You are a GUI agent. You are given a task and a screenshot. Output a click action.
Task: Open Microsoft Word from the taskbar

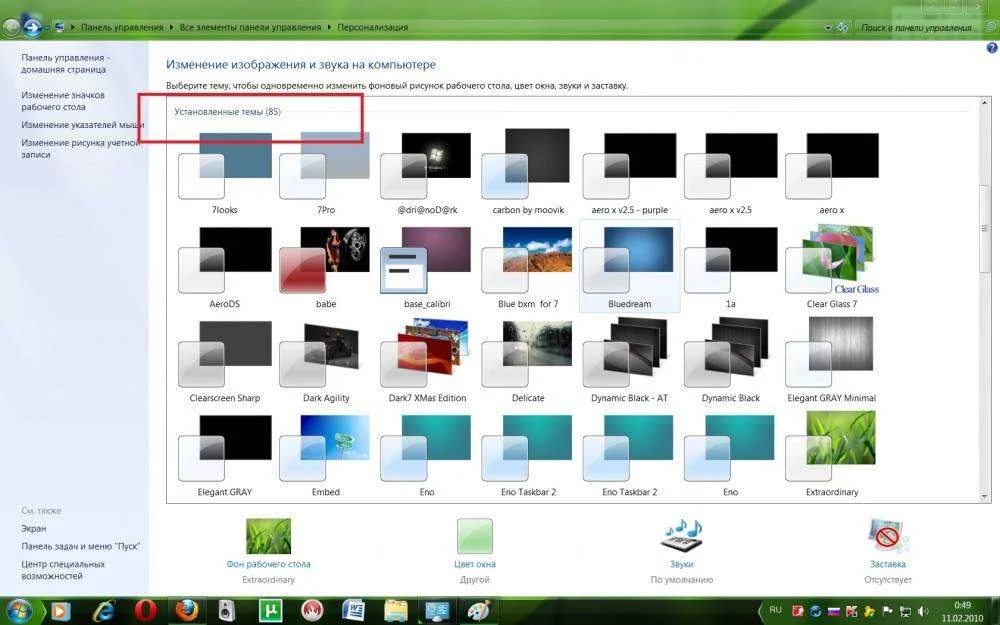click(x=353, y=609)
